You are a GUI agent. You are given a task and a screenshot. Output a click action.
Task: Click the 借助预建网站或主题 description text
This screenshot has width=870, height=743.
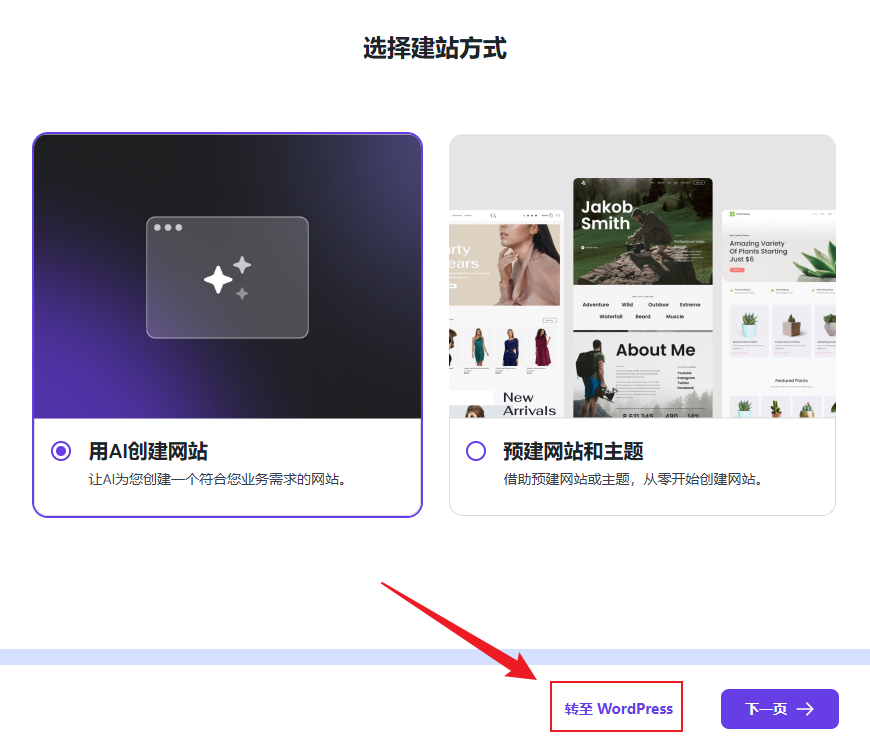[632, 480]
